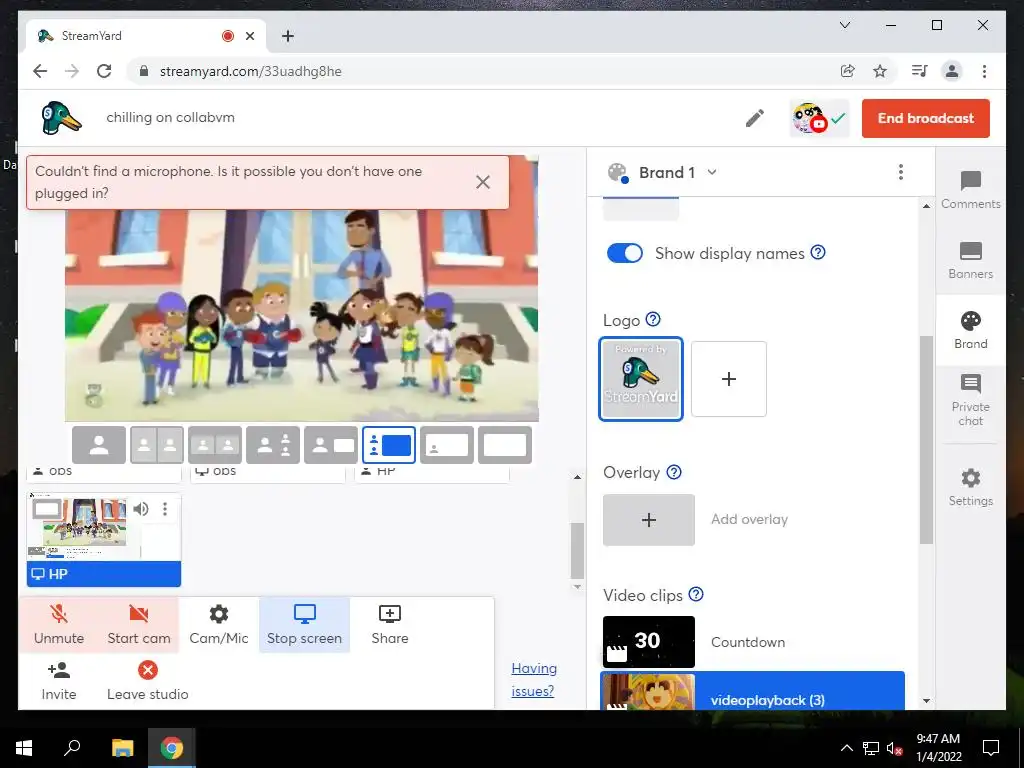Image resolution: width=1024 pixels, height=768 pixels.
Task: Click the Invite button
Action: pos(59,680)
